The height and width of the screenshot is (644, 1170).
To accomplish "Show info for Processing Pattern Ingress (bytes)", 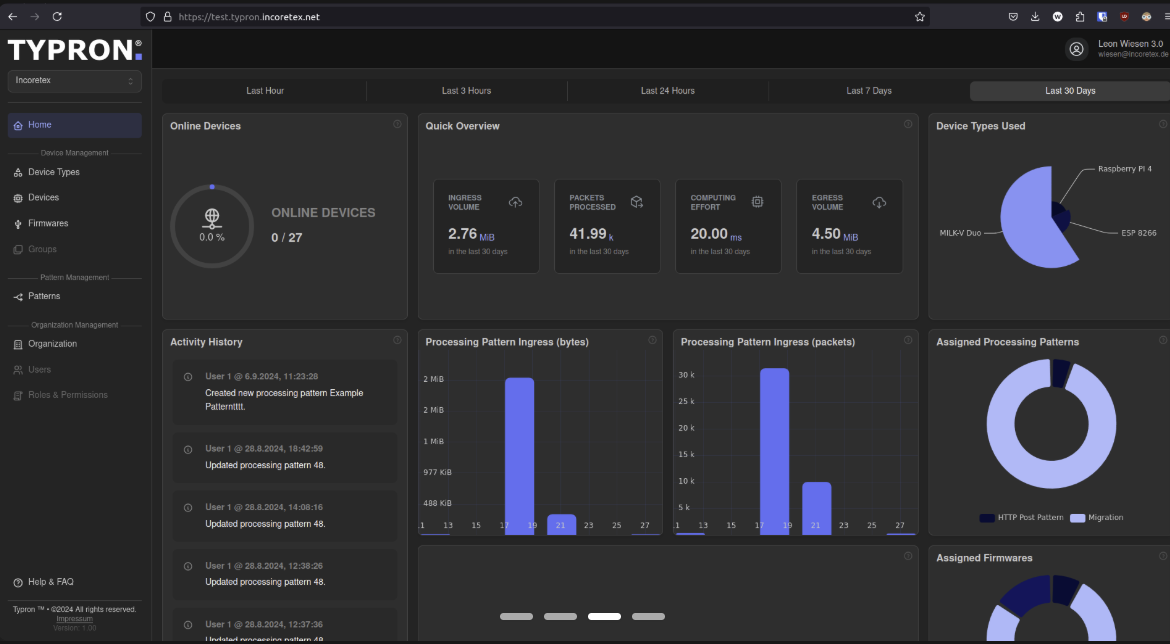I will 652,340.
